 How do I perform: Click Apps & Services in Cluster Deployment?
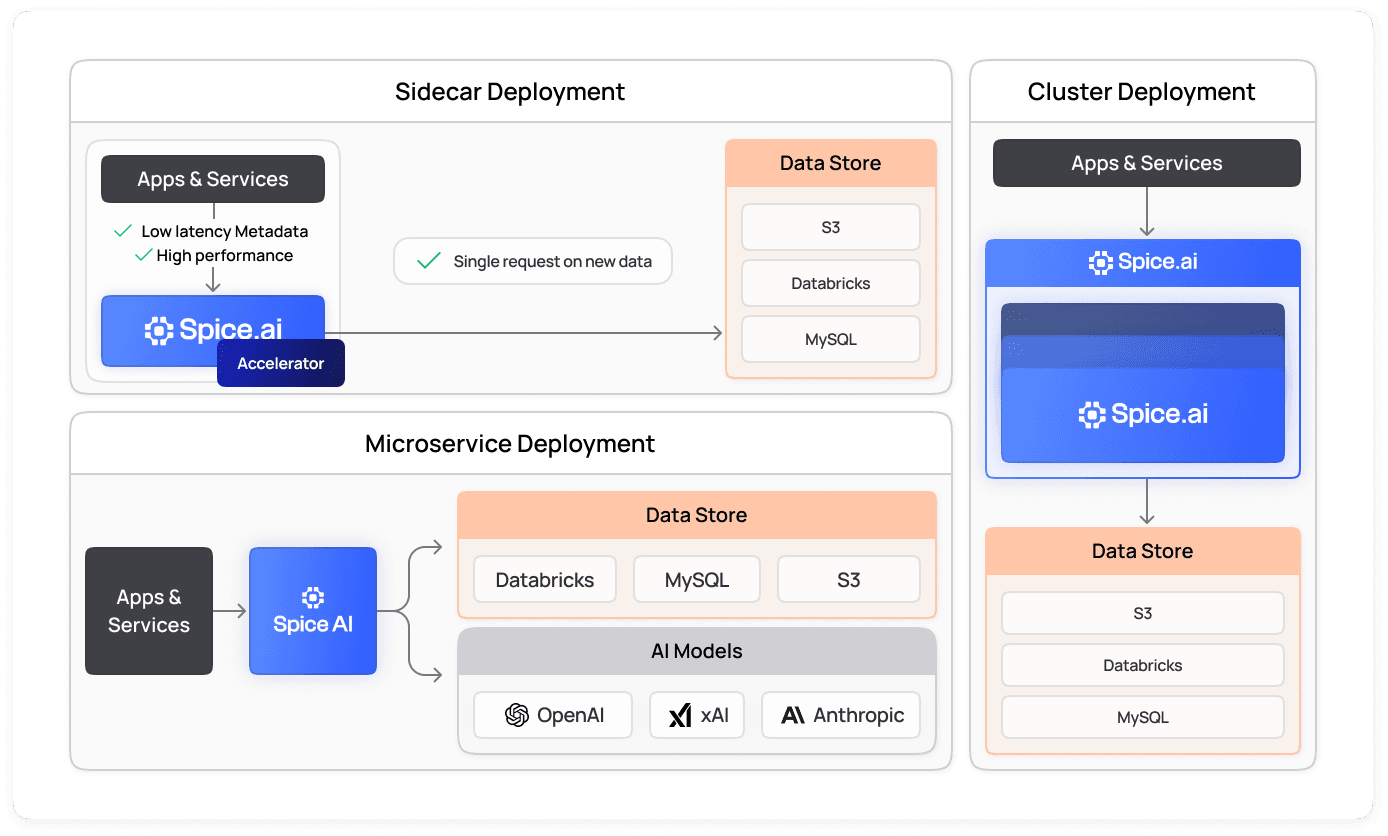pyautogui.click(x=1146, y=163)
